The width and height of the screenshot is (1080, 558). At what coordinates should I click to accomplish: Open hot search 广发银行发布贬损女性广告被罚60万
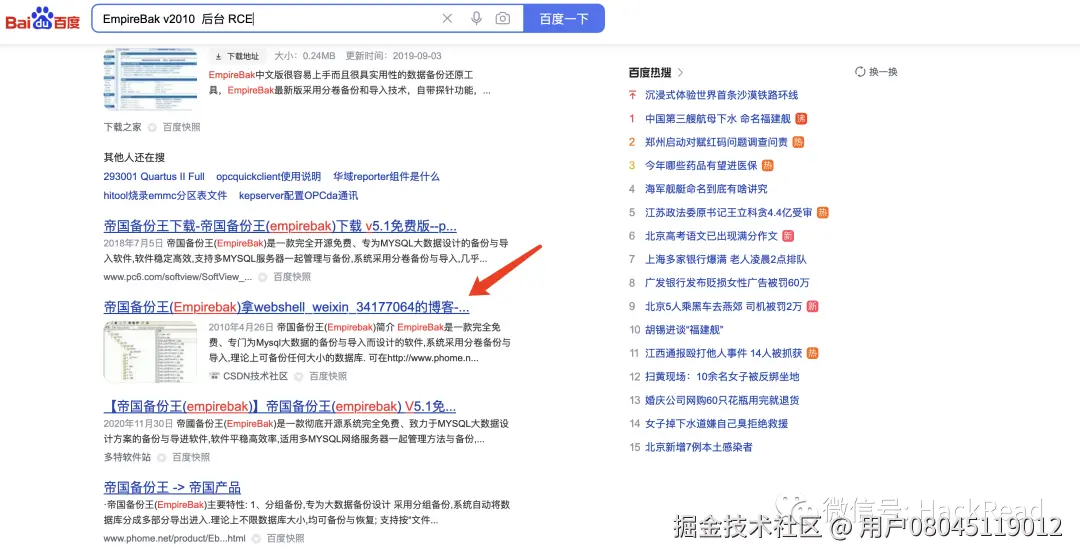(727, 282)
